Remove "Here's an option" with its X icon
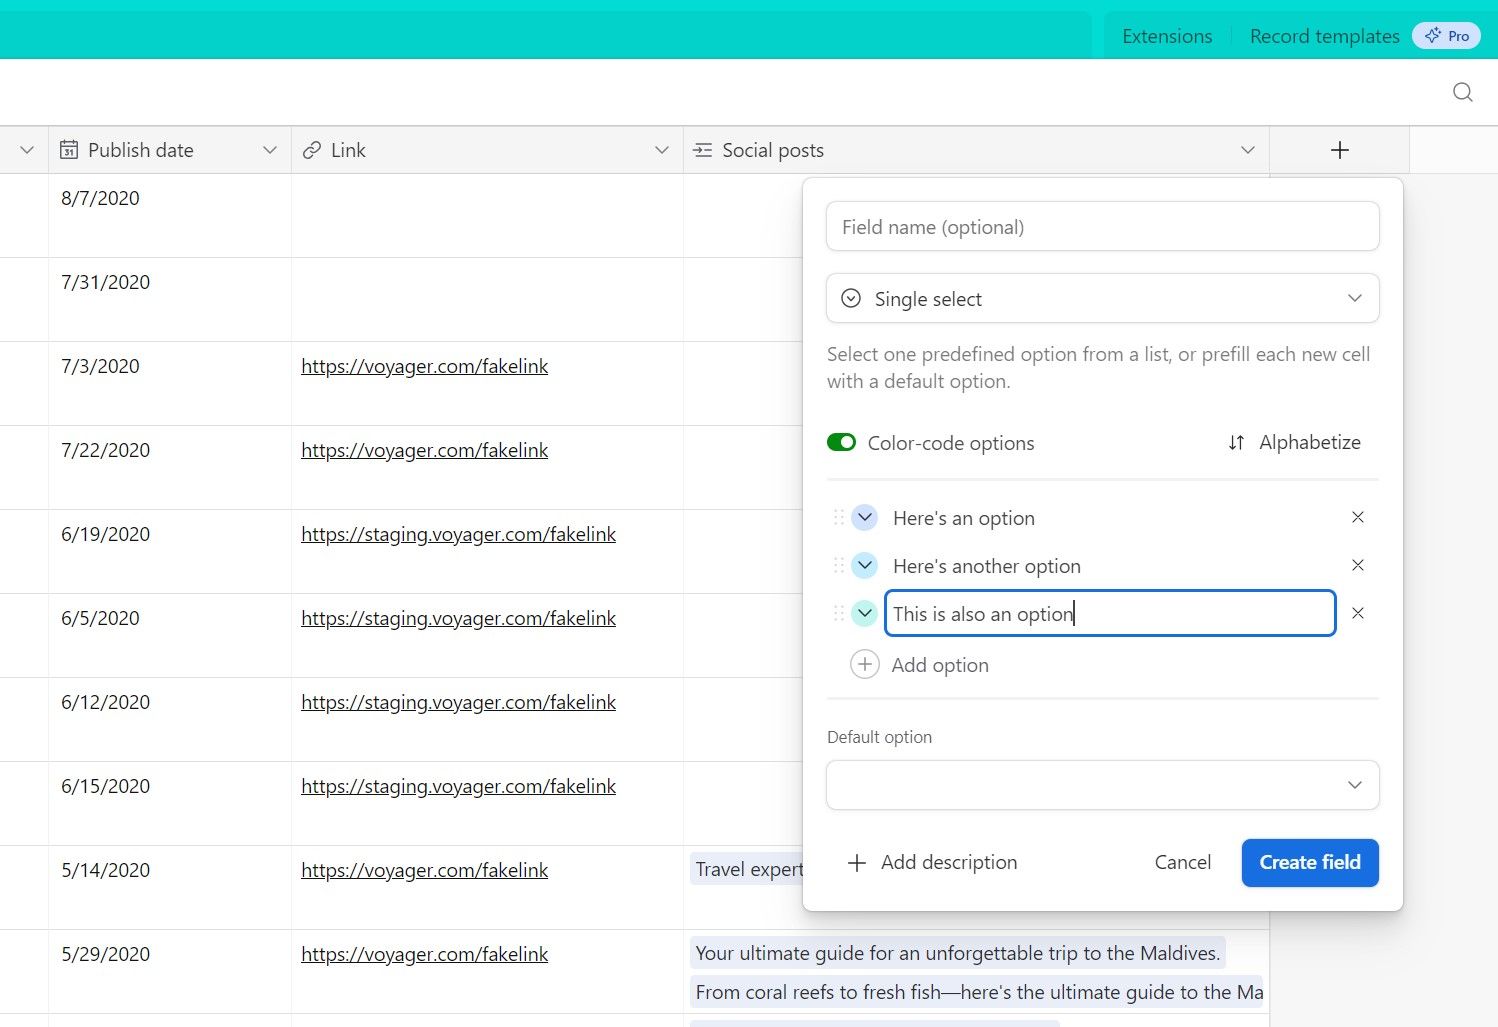Viewport: 1498px width, 1027px height. 1357,517
